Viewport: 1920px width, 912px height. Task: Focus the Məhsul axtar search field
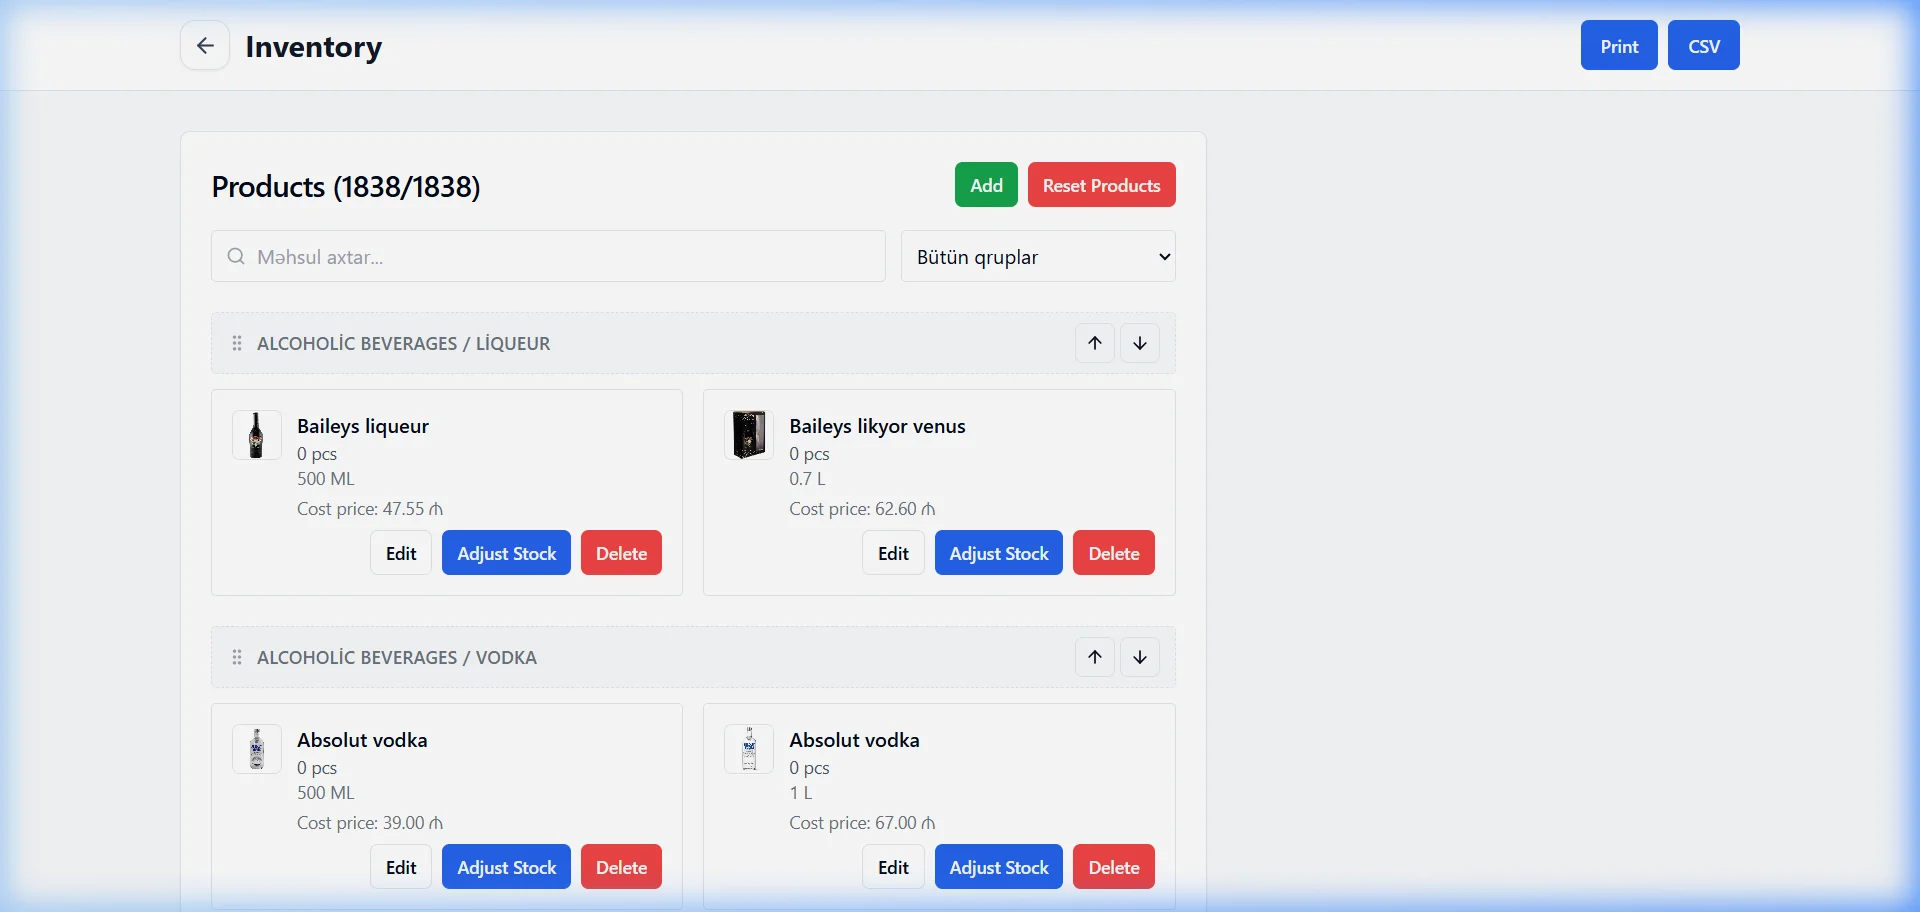click(548, 257)
